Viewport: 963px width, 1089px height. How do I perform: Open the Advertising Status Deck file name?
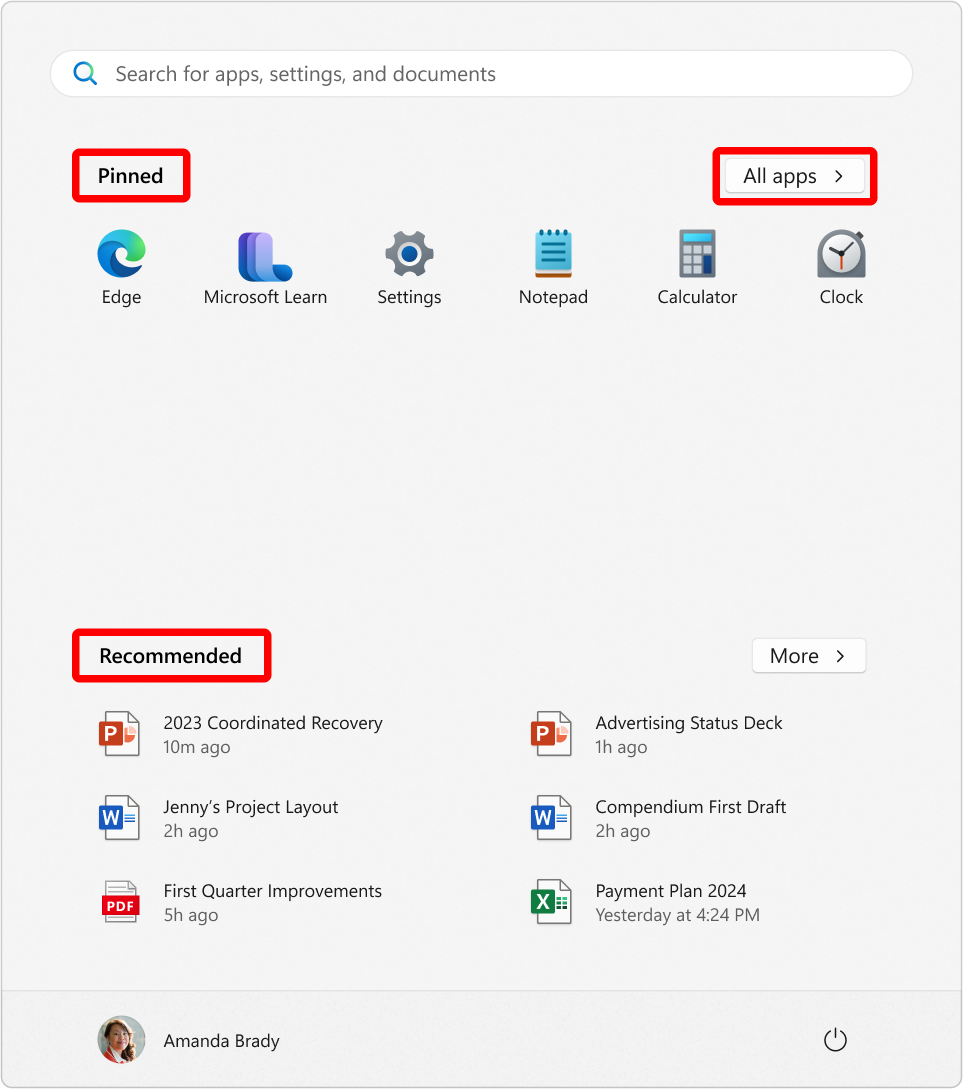point(689,723)
